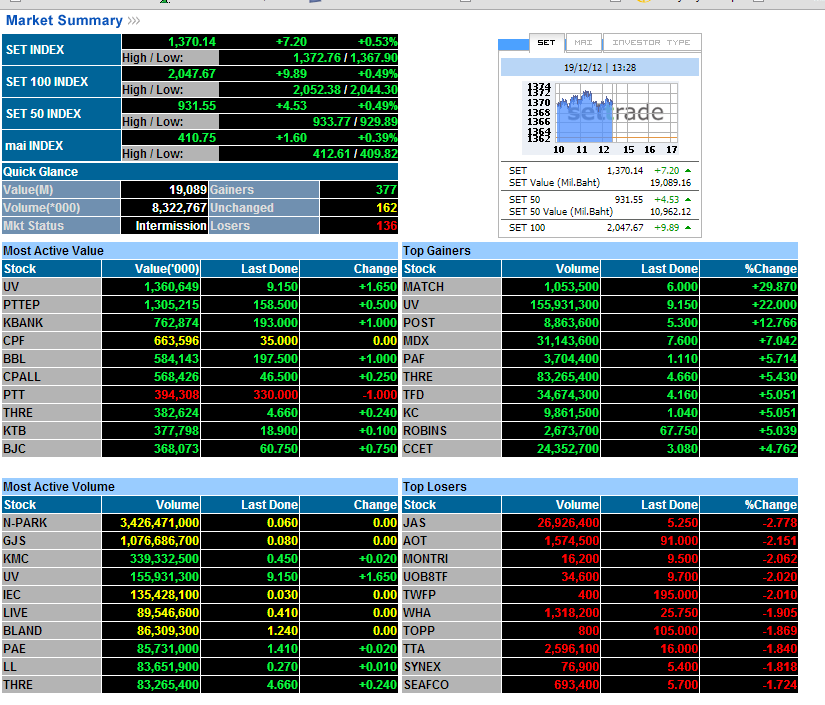Viewport: 825px width, 705px height.
Task: Click the SET INDEX value 1,370.14
Action: click(192, 42)
